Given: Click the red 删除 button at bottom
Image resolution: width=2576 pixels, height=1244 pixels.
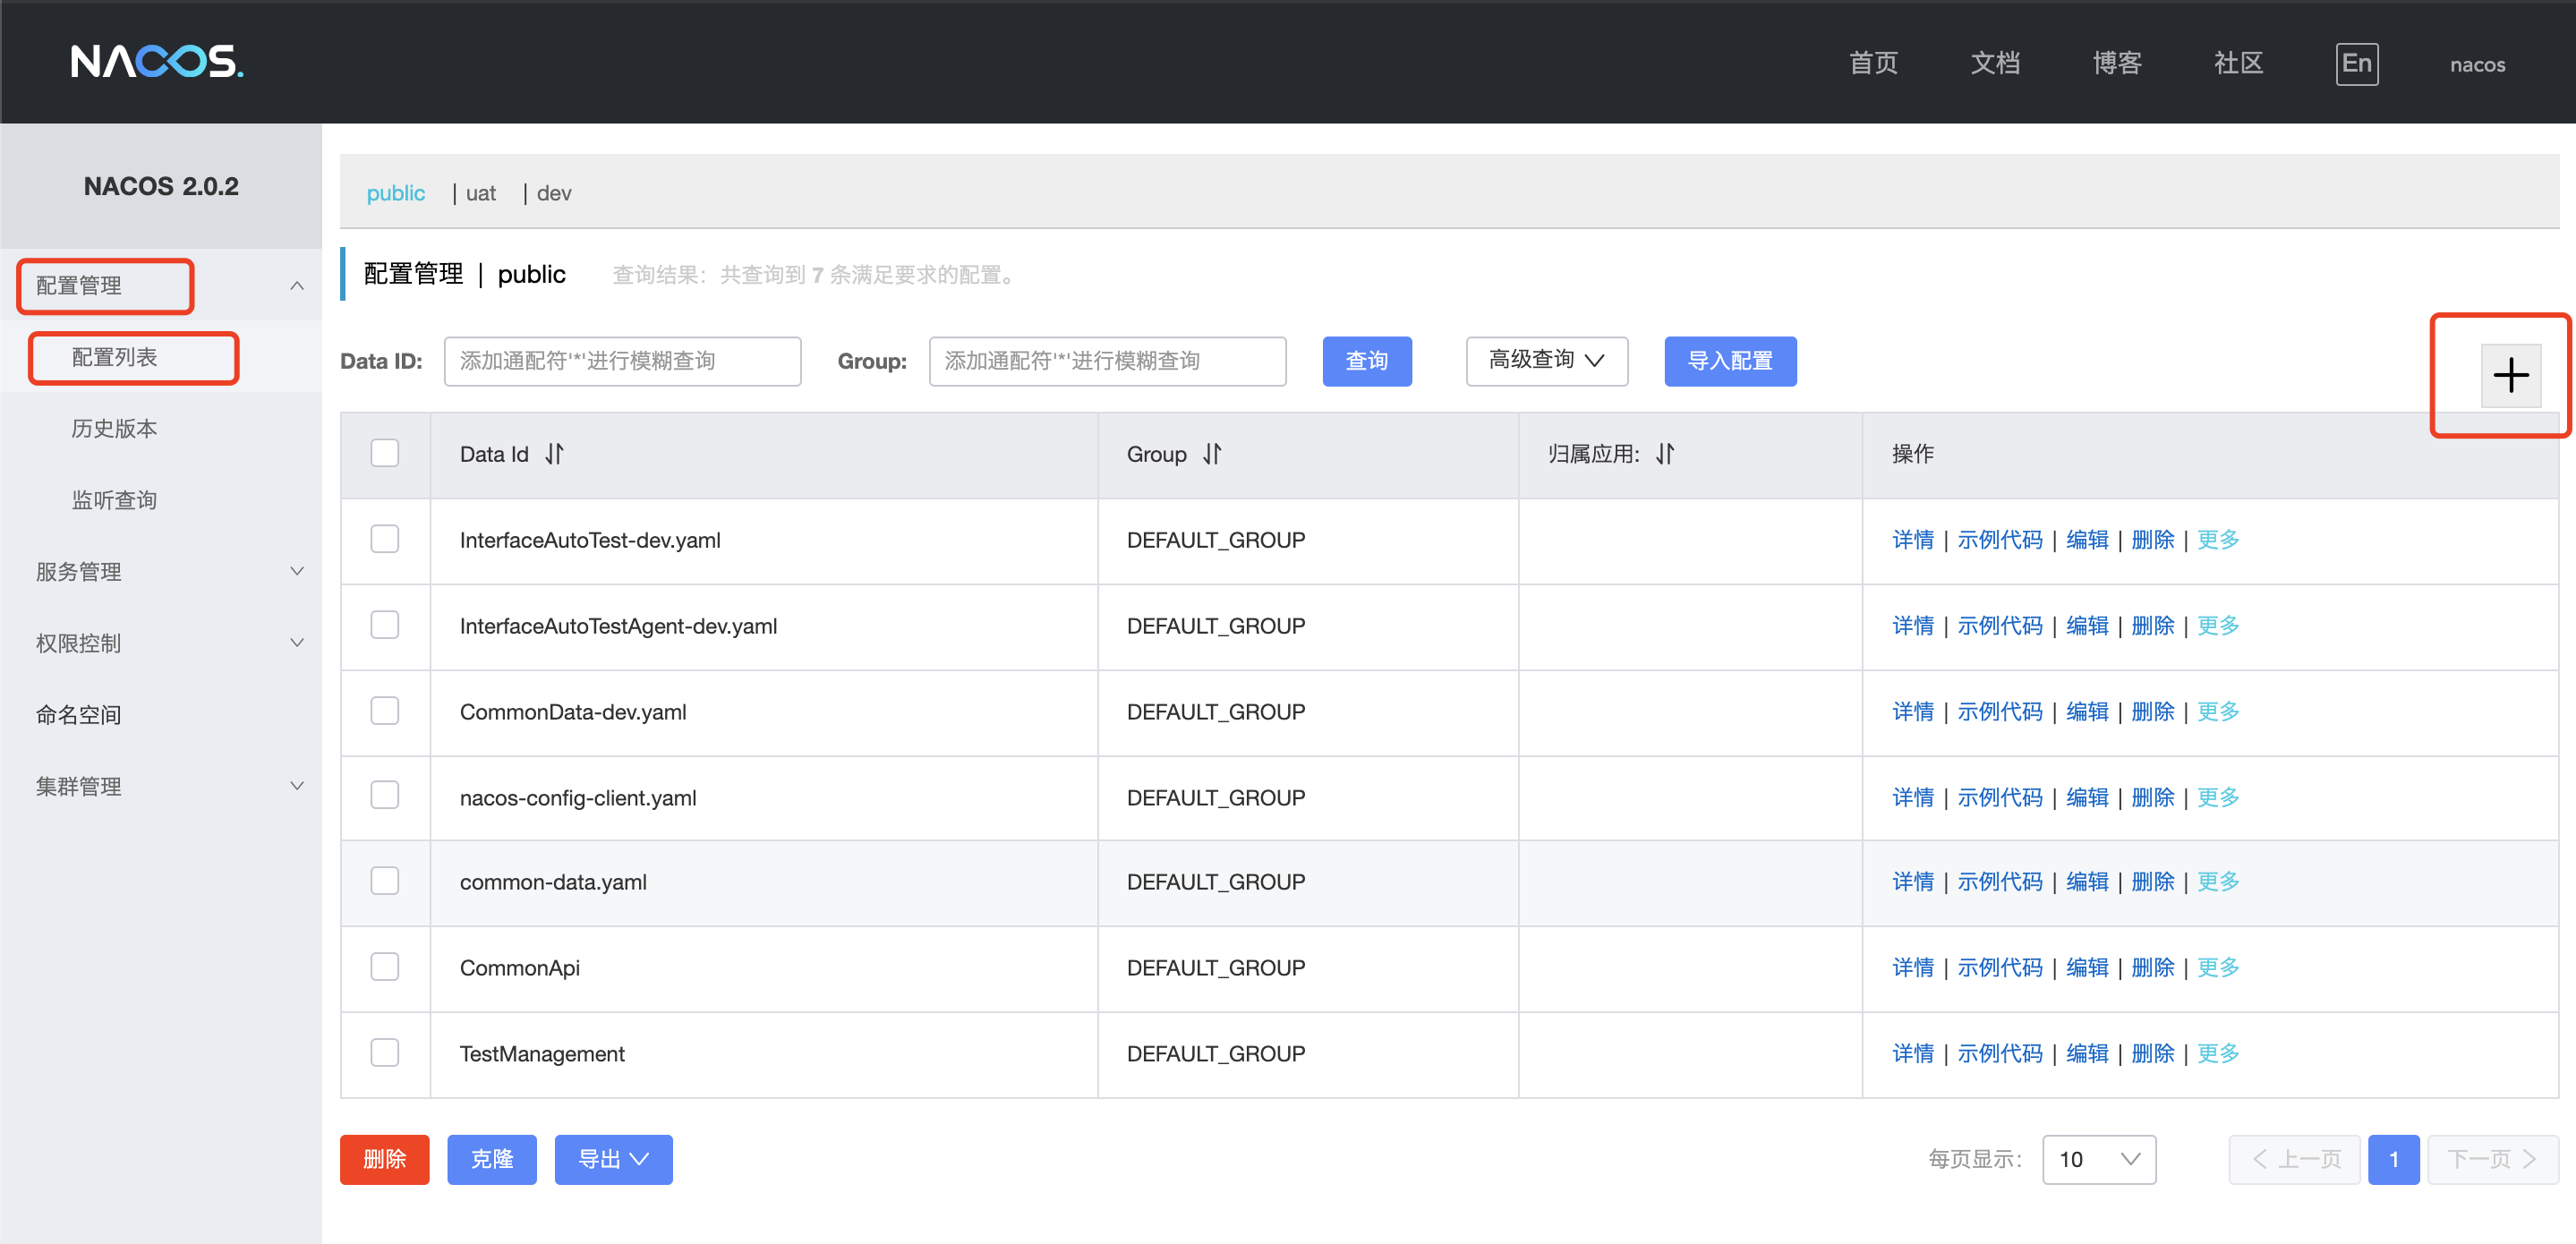Looking at the screenshot, I should coord(384,1159).
